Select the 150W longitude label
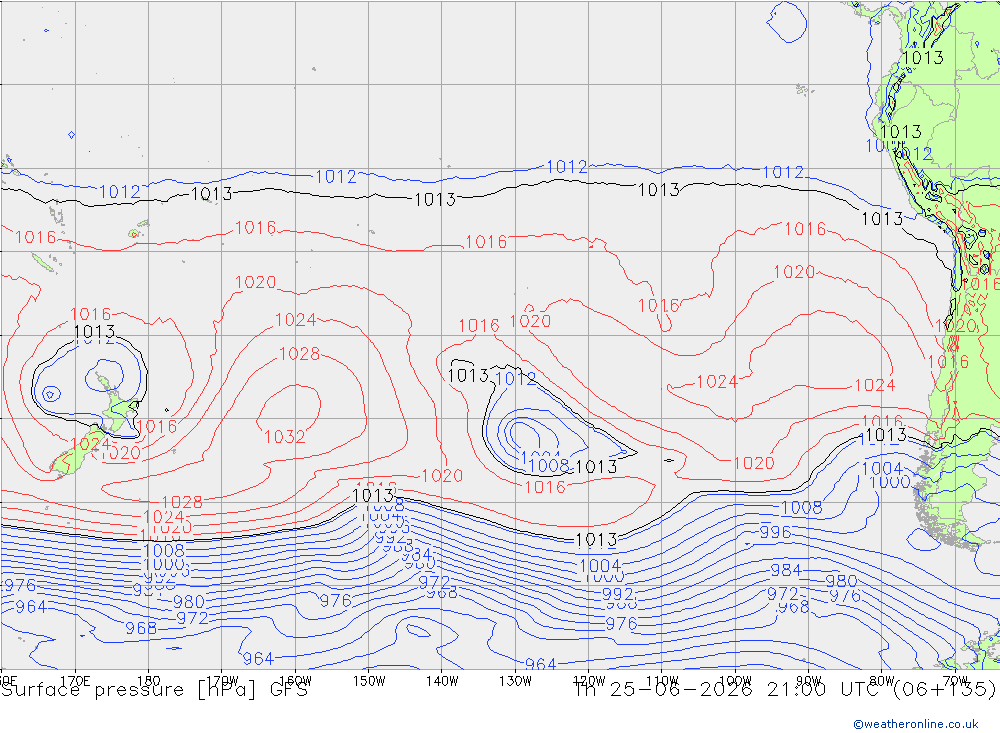The image size is (1000, 733). 369,681
